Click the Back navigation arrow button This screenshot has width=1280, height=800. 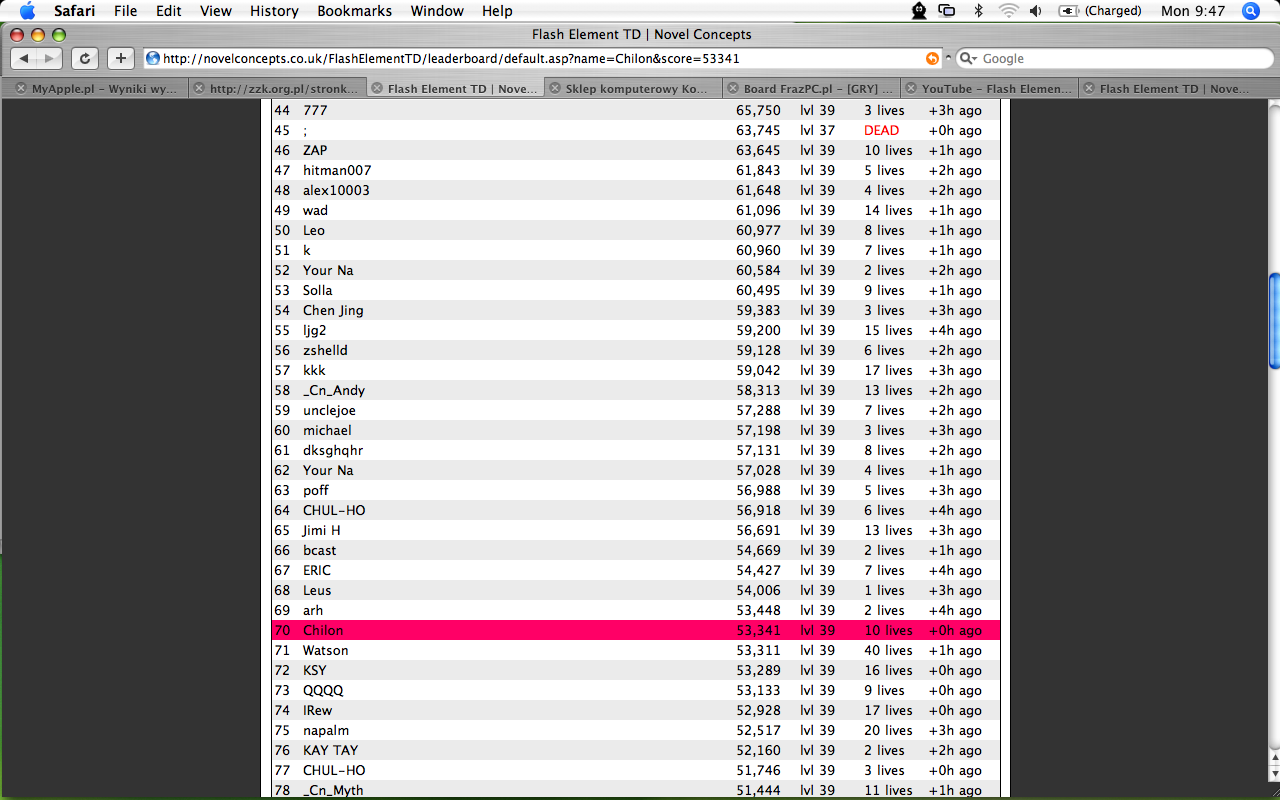(x=24, y=59)
